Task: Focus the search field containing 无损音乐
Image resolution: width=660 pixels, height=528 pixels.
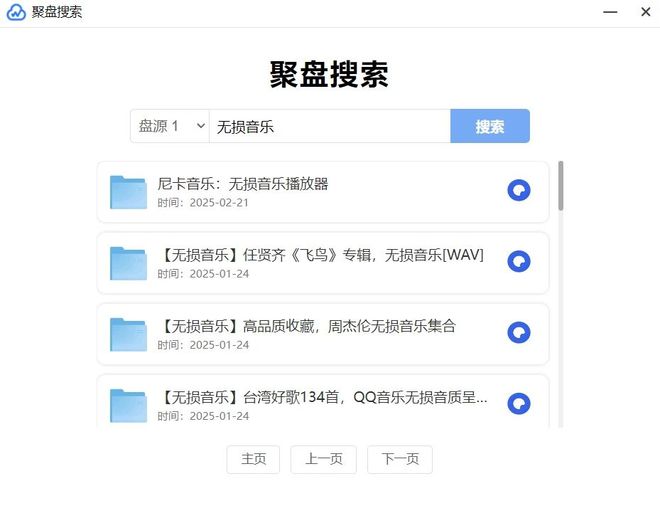Action: pos(330,126)
